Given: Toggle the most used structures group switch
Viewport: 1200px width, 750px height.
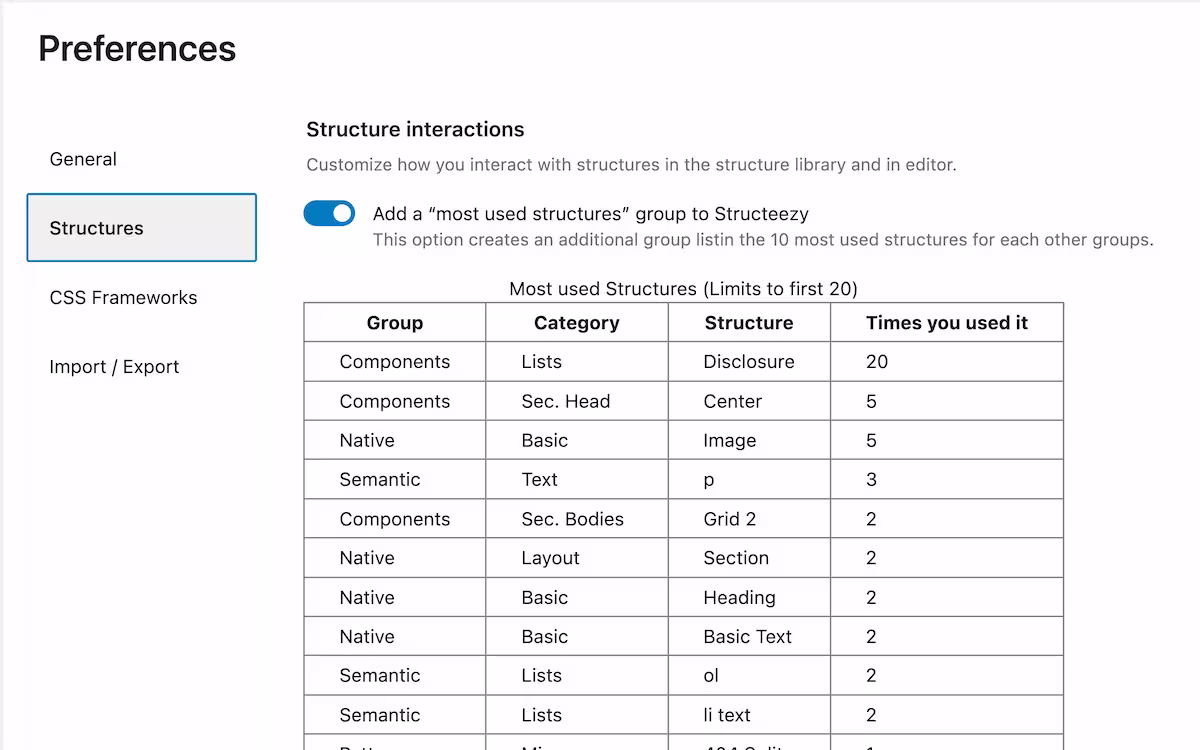Looking at the screenshot, I should (329, 213).
